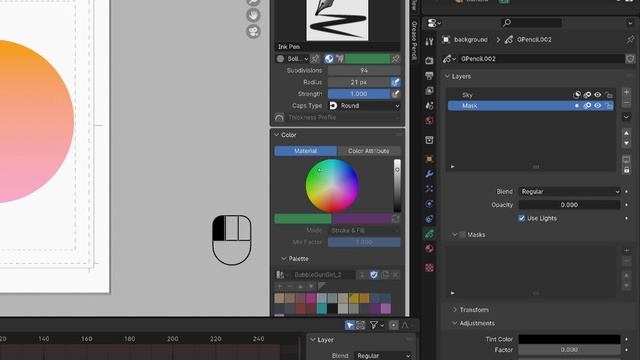This screenshot has width=640, height=360.
Task: Click fake user shield beside GPencil.002 name
Action: point(630,59)
